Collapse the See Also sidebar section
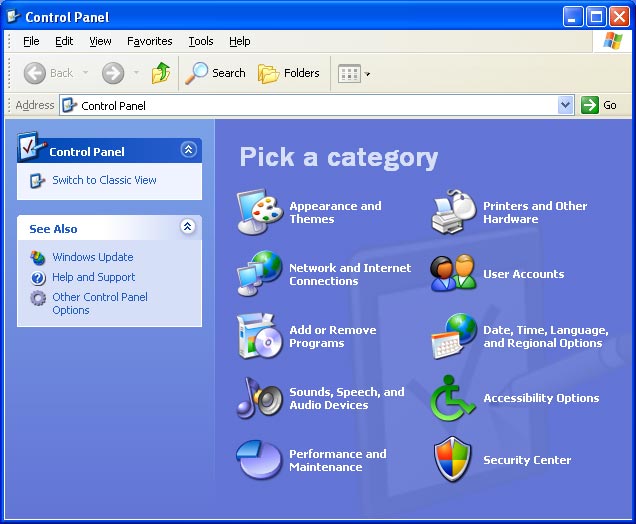 (187, 226)
